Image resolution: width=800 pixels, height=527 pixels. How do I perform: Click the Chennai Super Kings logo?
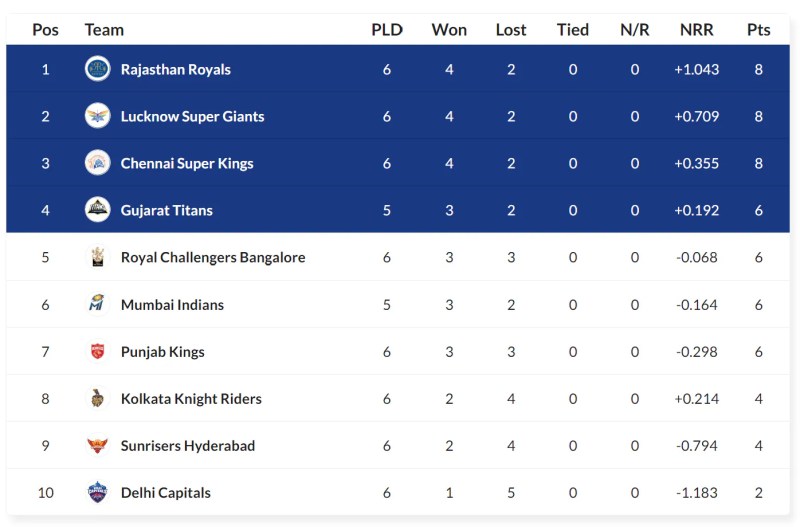(x=97, y=163)
